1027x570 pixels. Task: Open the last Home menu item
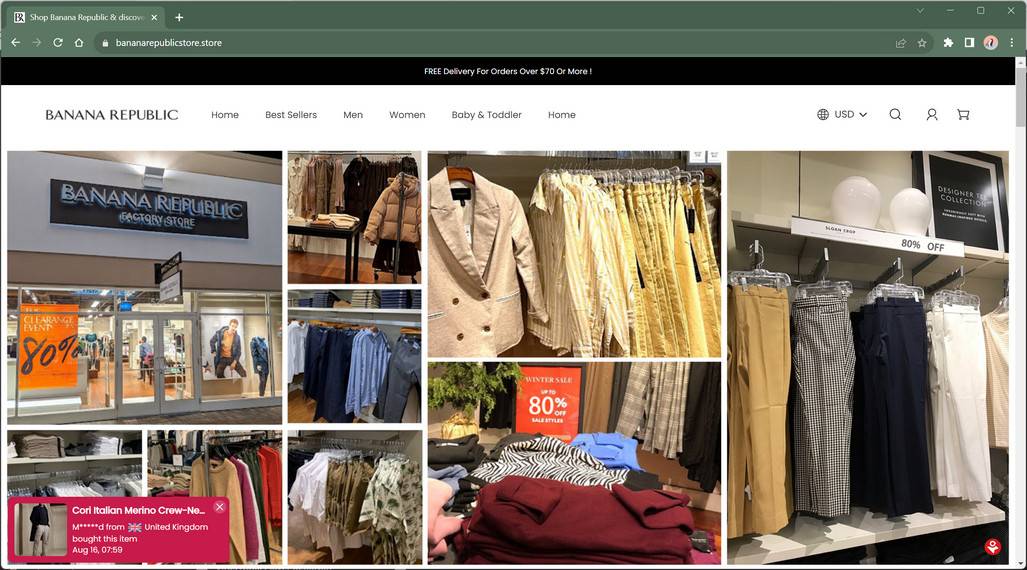coord(561,115)
